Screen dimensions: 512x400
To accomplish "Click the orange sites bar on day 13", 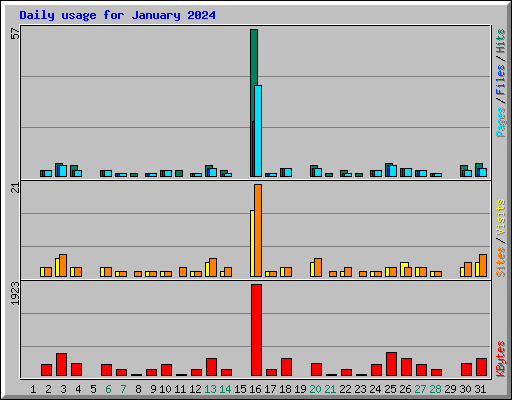I will tap(213, 267).
